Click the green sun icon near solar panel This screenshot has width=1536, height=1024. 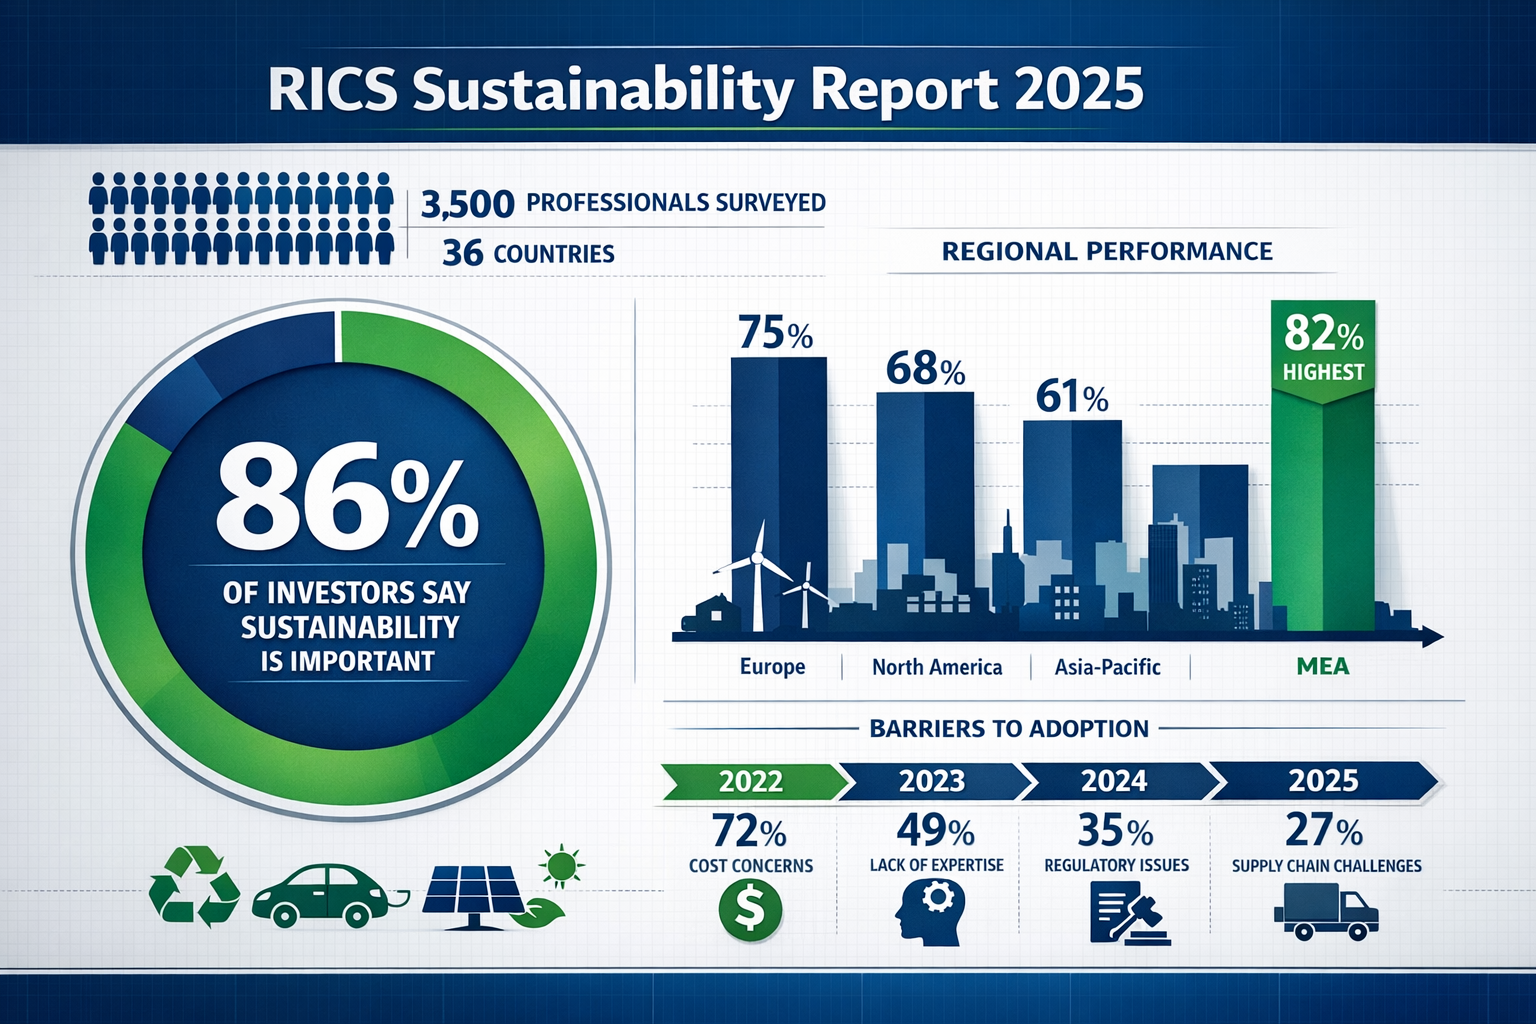point(561,867)
